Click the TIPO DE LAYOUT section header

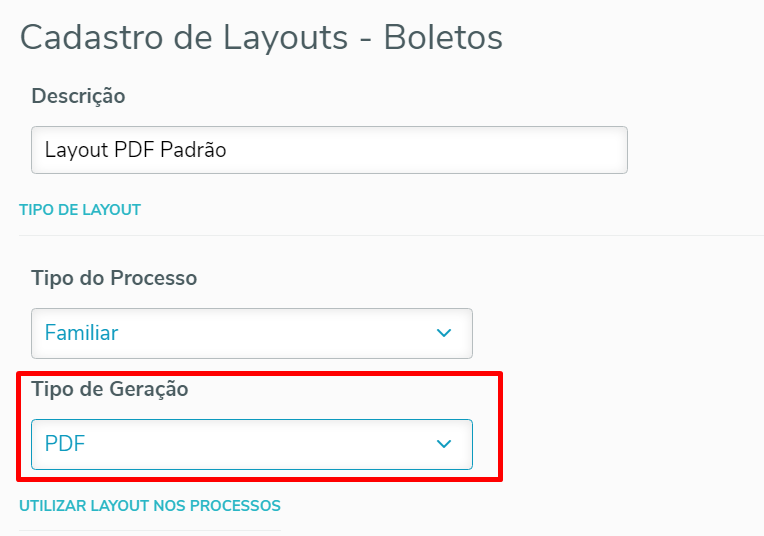point(80,210)
